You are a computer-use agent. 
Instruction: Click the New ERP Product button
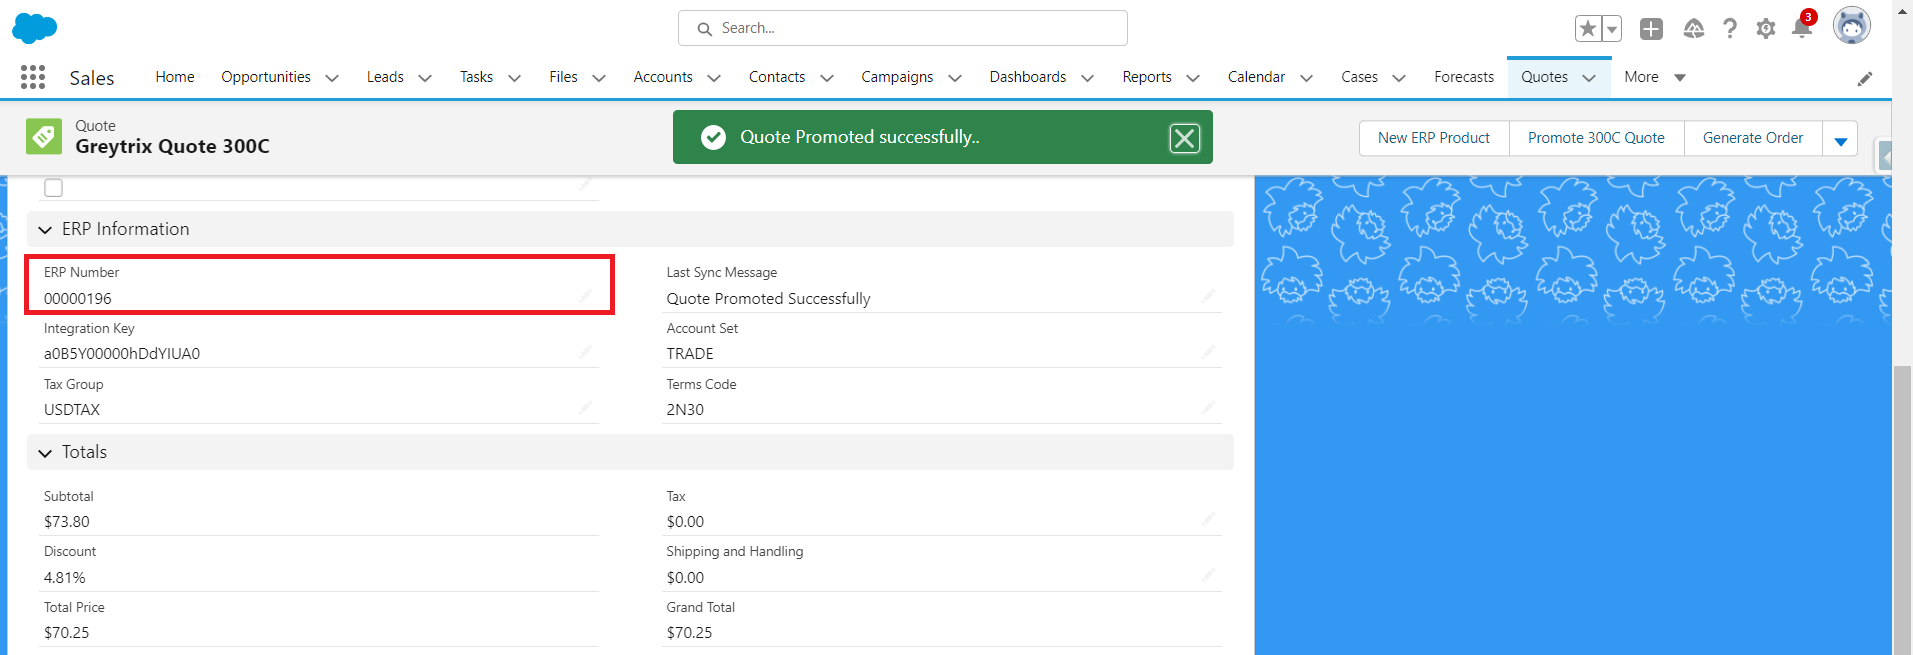pos(1434,138)
